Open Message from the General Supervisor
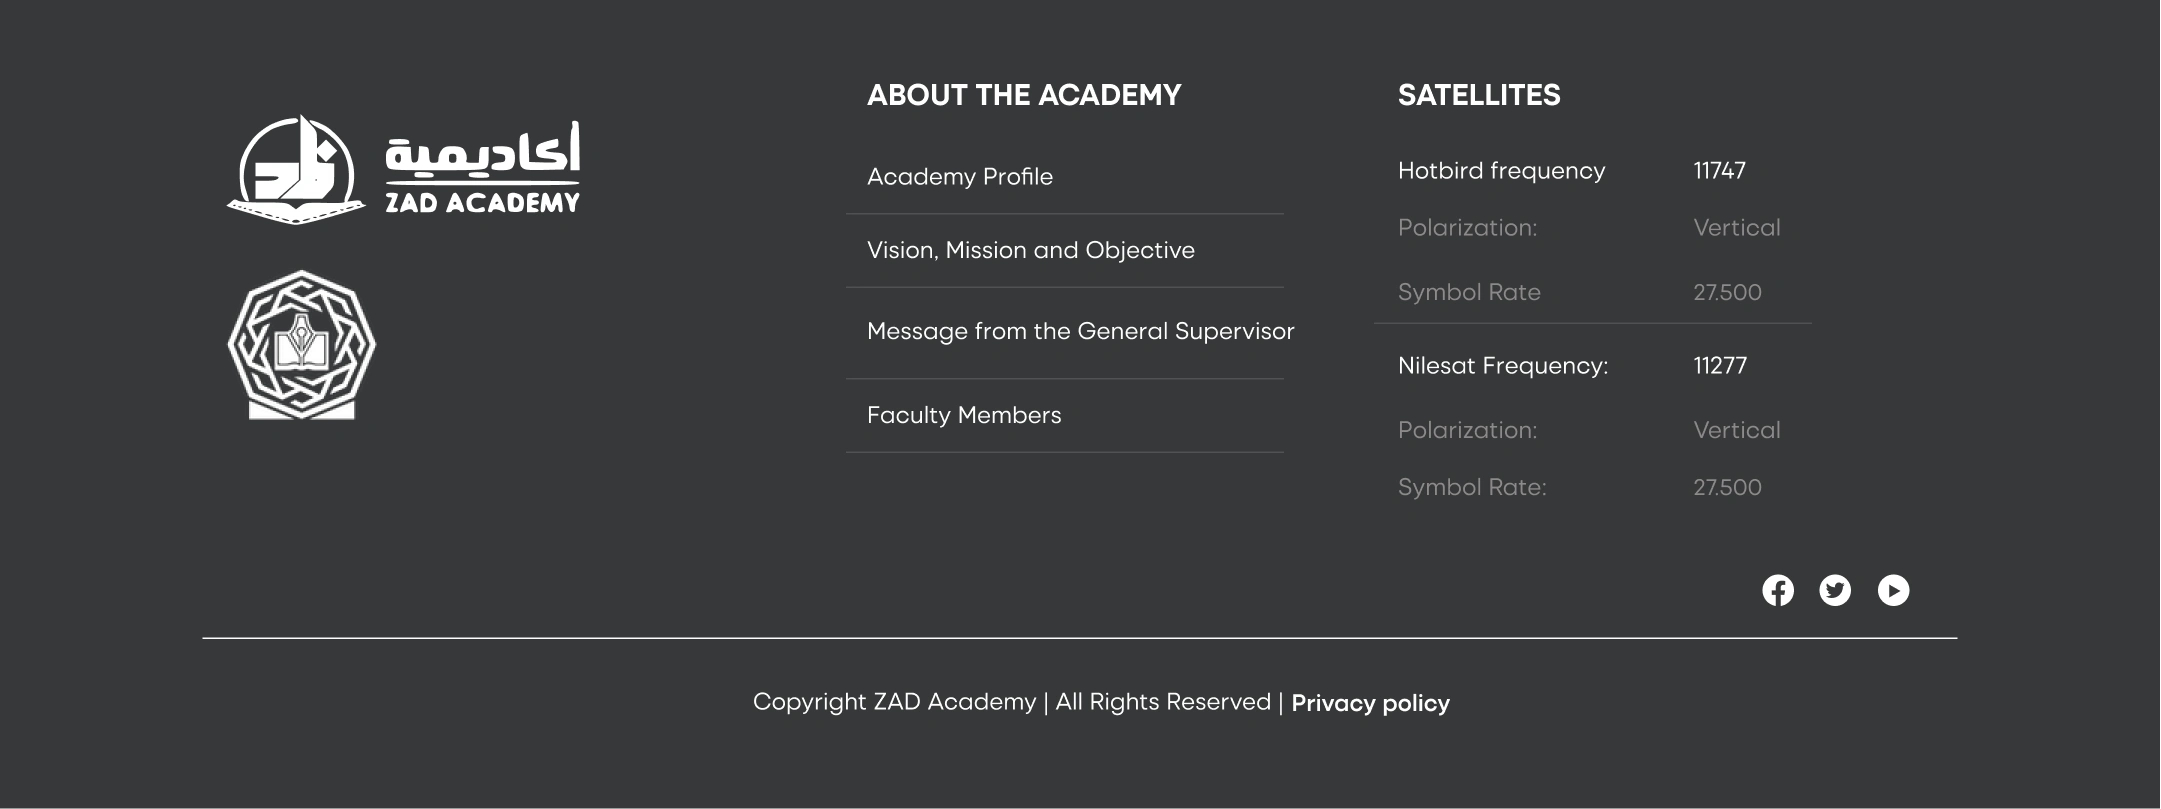The height and width of the screenshot is (809, 2161). pyautogui.click(x=1080, y=331)
